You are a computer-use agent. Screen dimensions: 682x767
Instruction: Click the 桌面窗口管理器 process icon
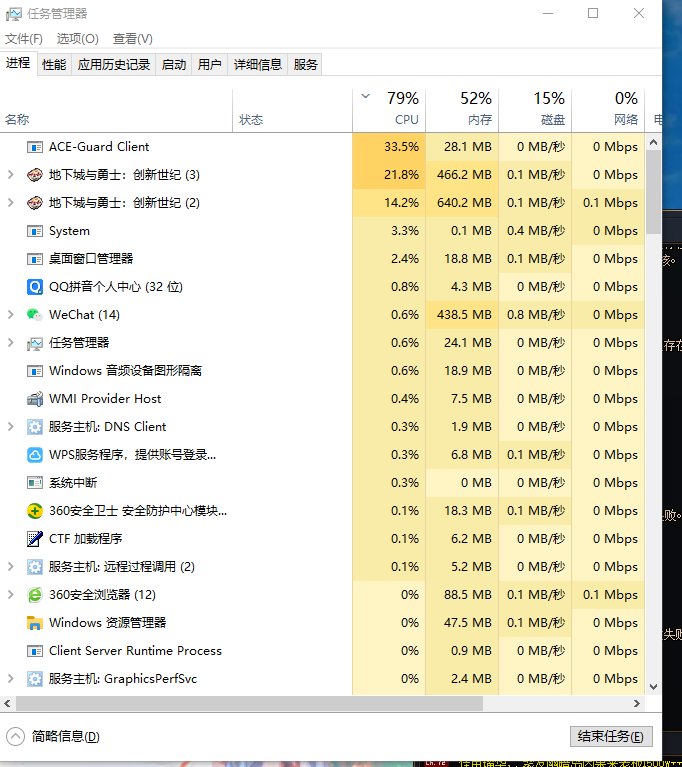pos(35,259)
